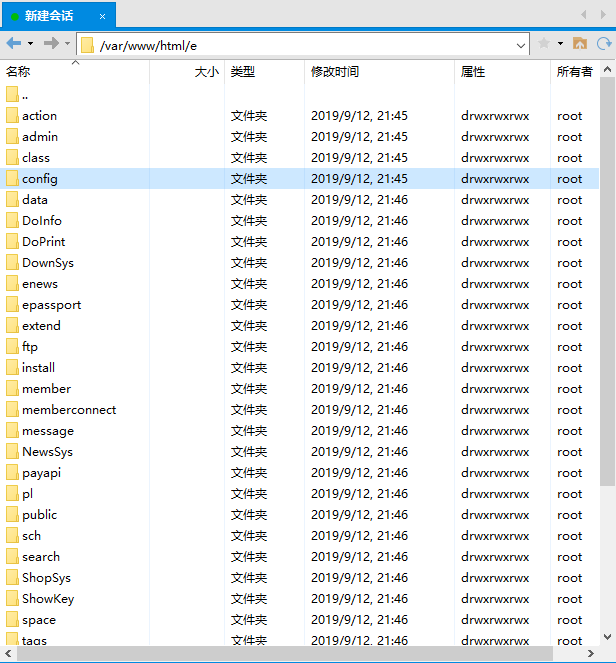616x663 pixels.
Task: Go to the home folder icon
Action: pos(579,43)
